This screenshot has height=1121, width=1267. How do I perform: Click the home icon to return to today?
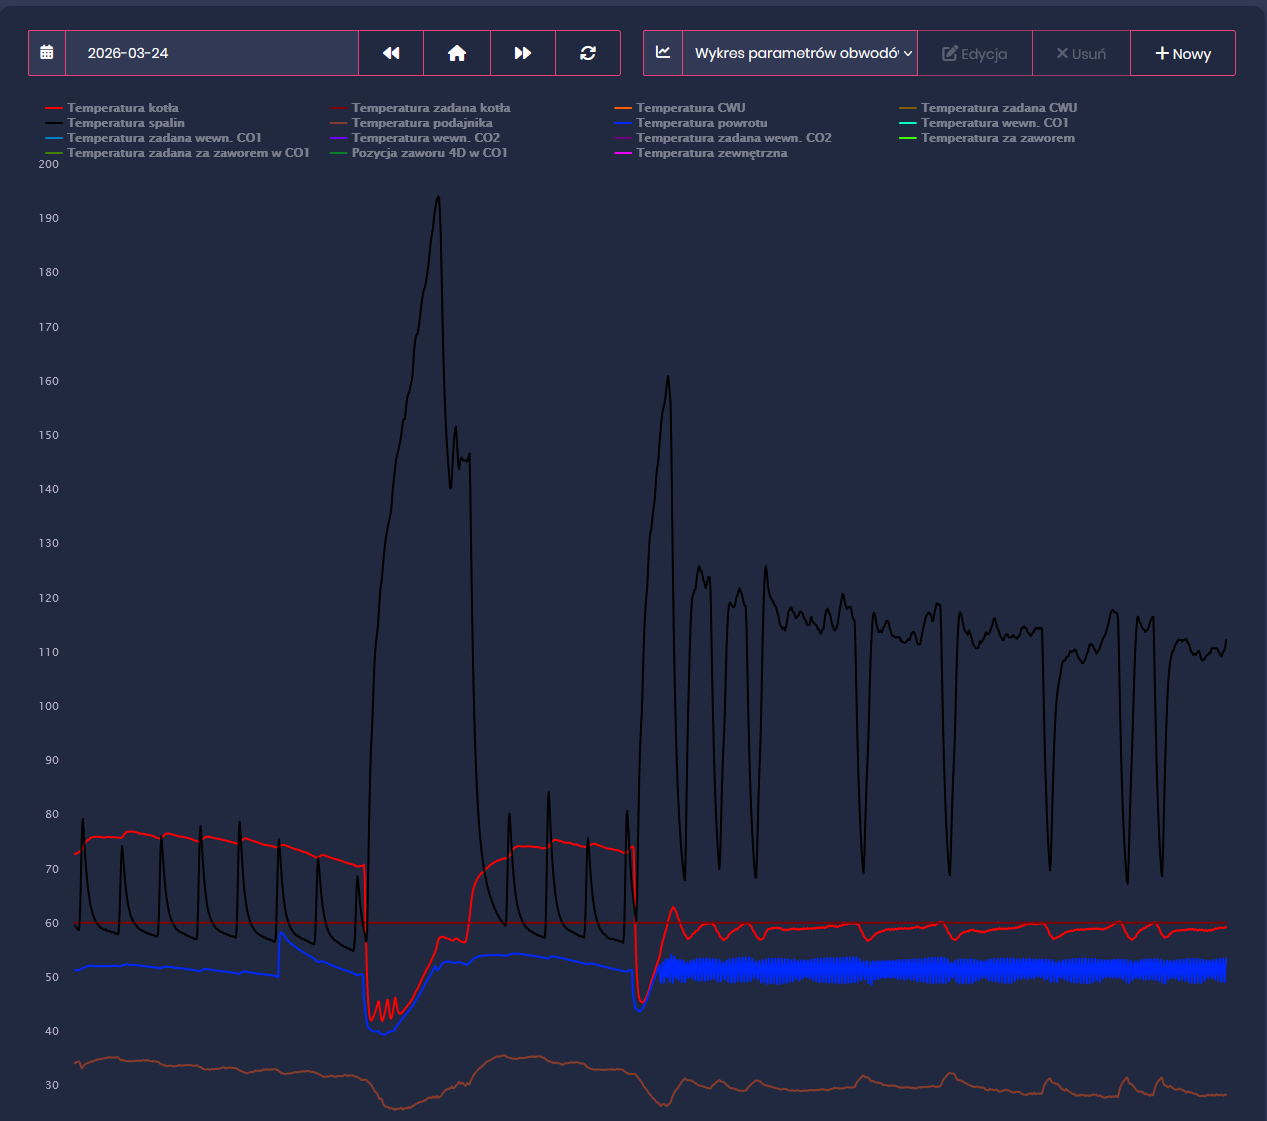[457, 53]
